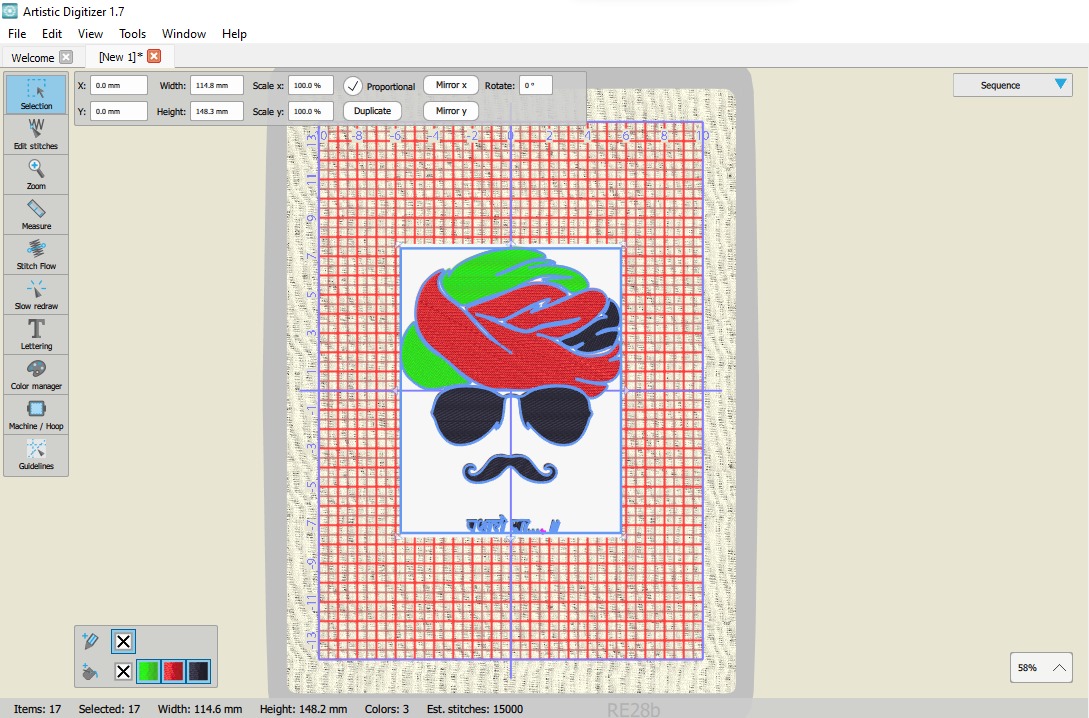The height and width of the screenshot is (718, 1089).
Task: Click the paint bucket fill icon
Action: (90, 671)
